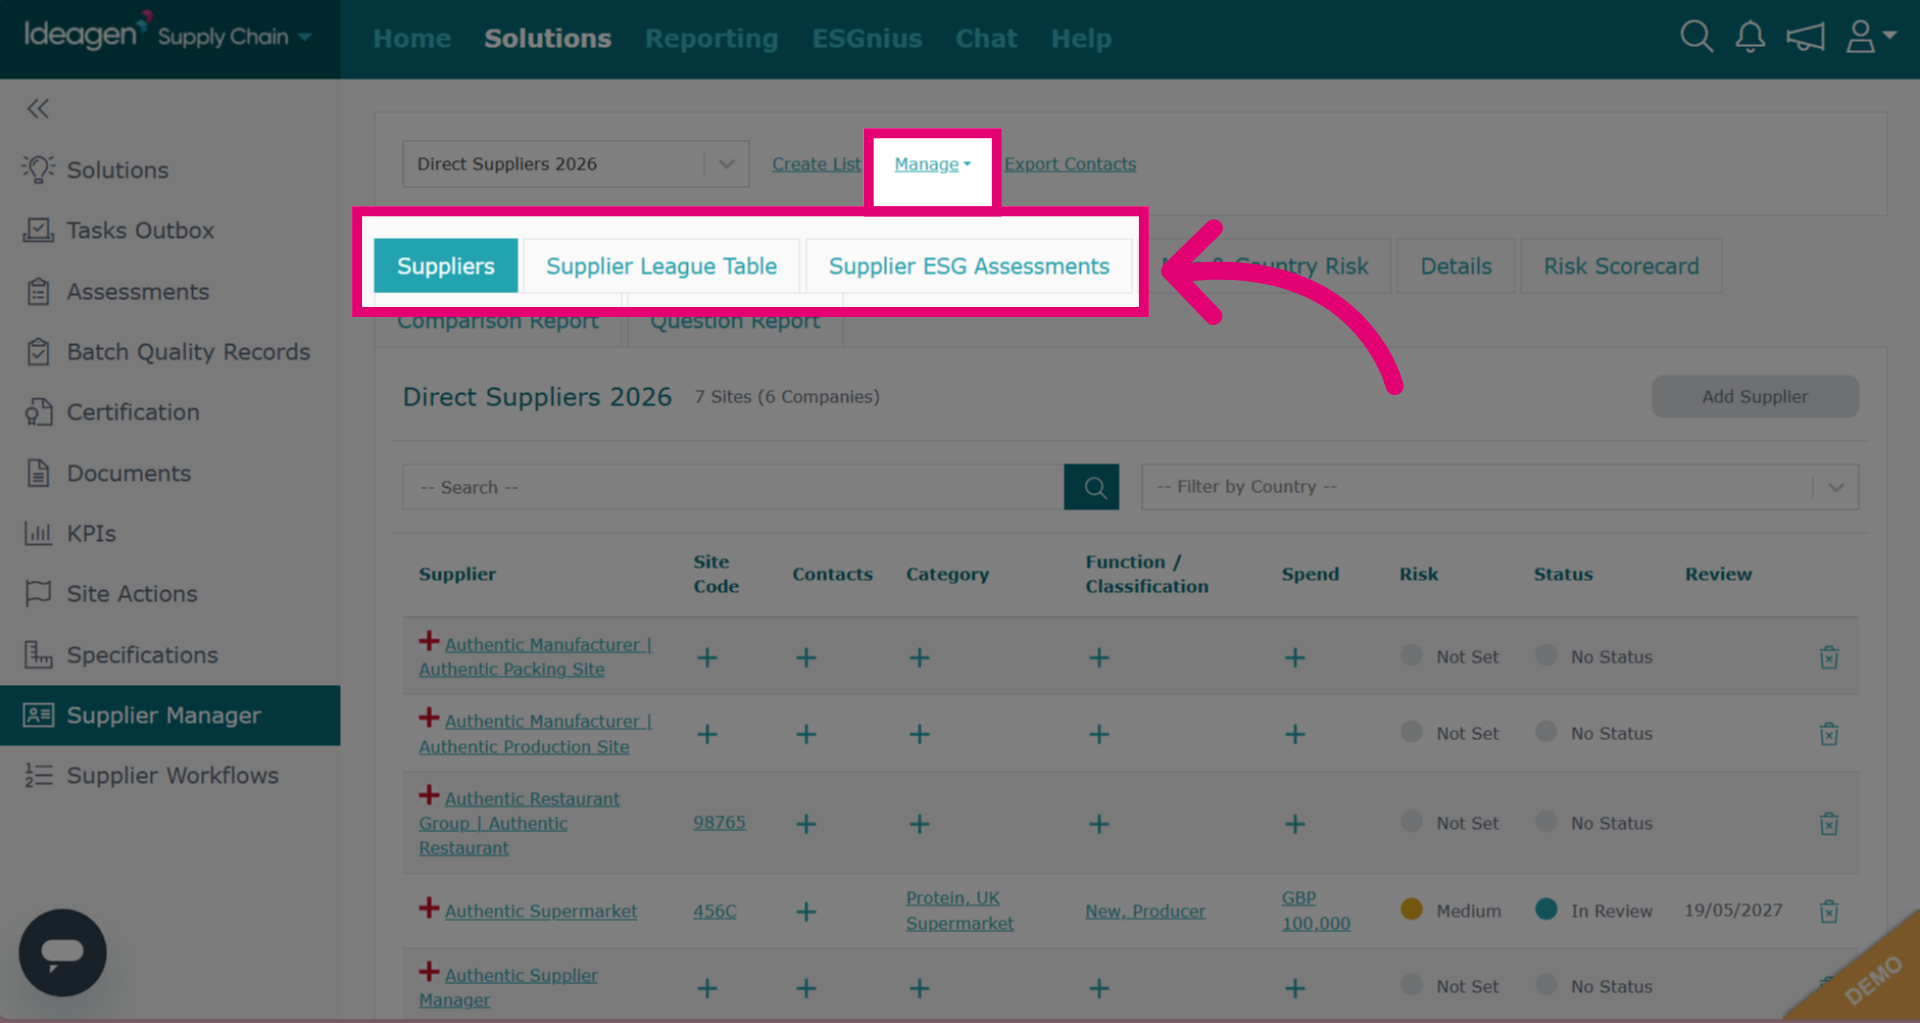1920x1023 pixels.
Task: Open the Manage dropdown
Action: pos(932,164)
